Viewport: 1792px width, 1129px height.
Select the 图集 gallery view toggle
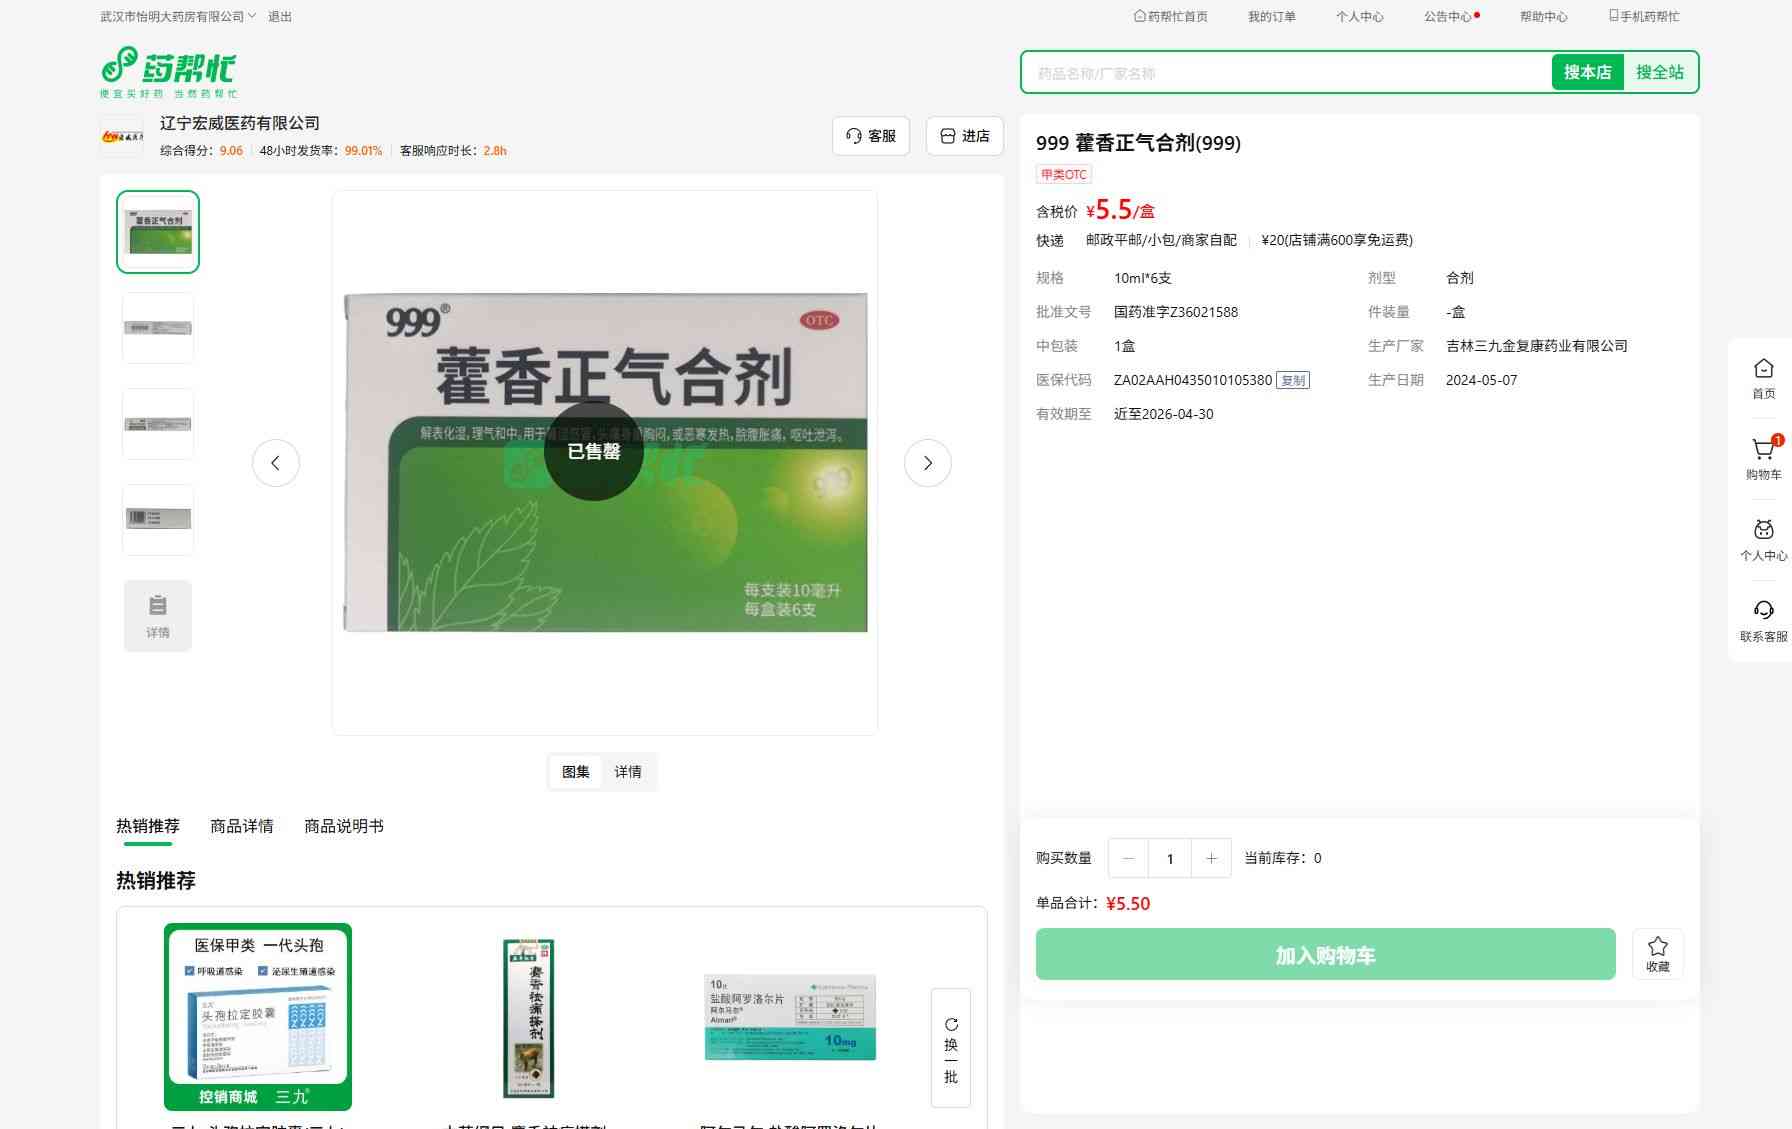click(x=576, y=772)
